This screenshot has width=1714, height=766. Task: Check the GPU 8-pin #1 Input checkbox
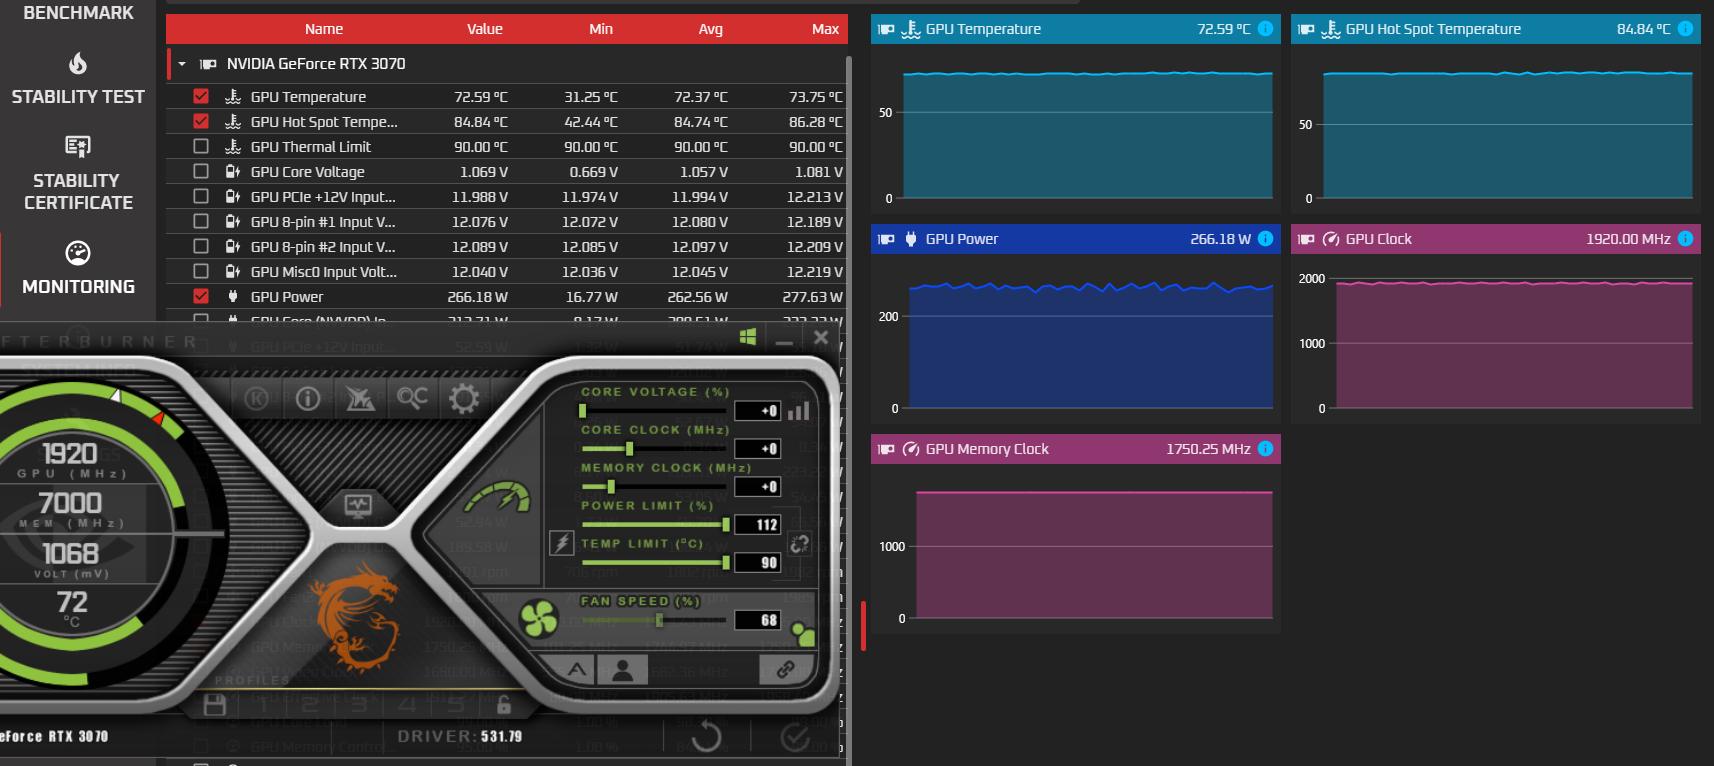pos(201,222)
